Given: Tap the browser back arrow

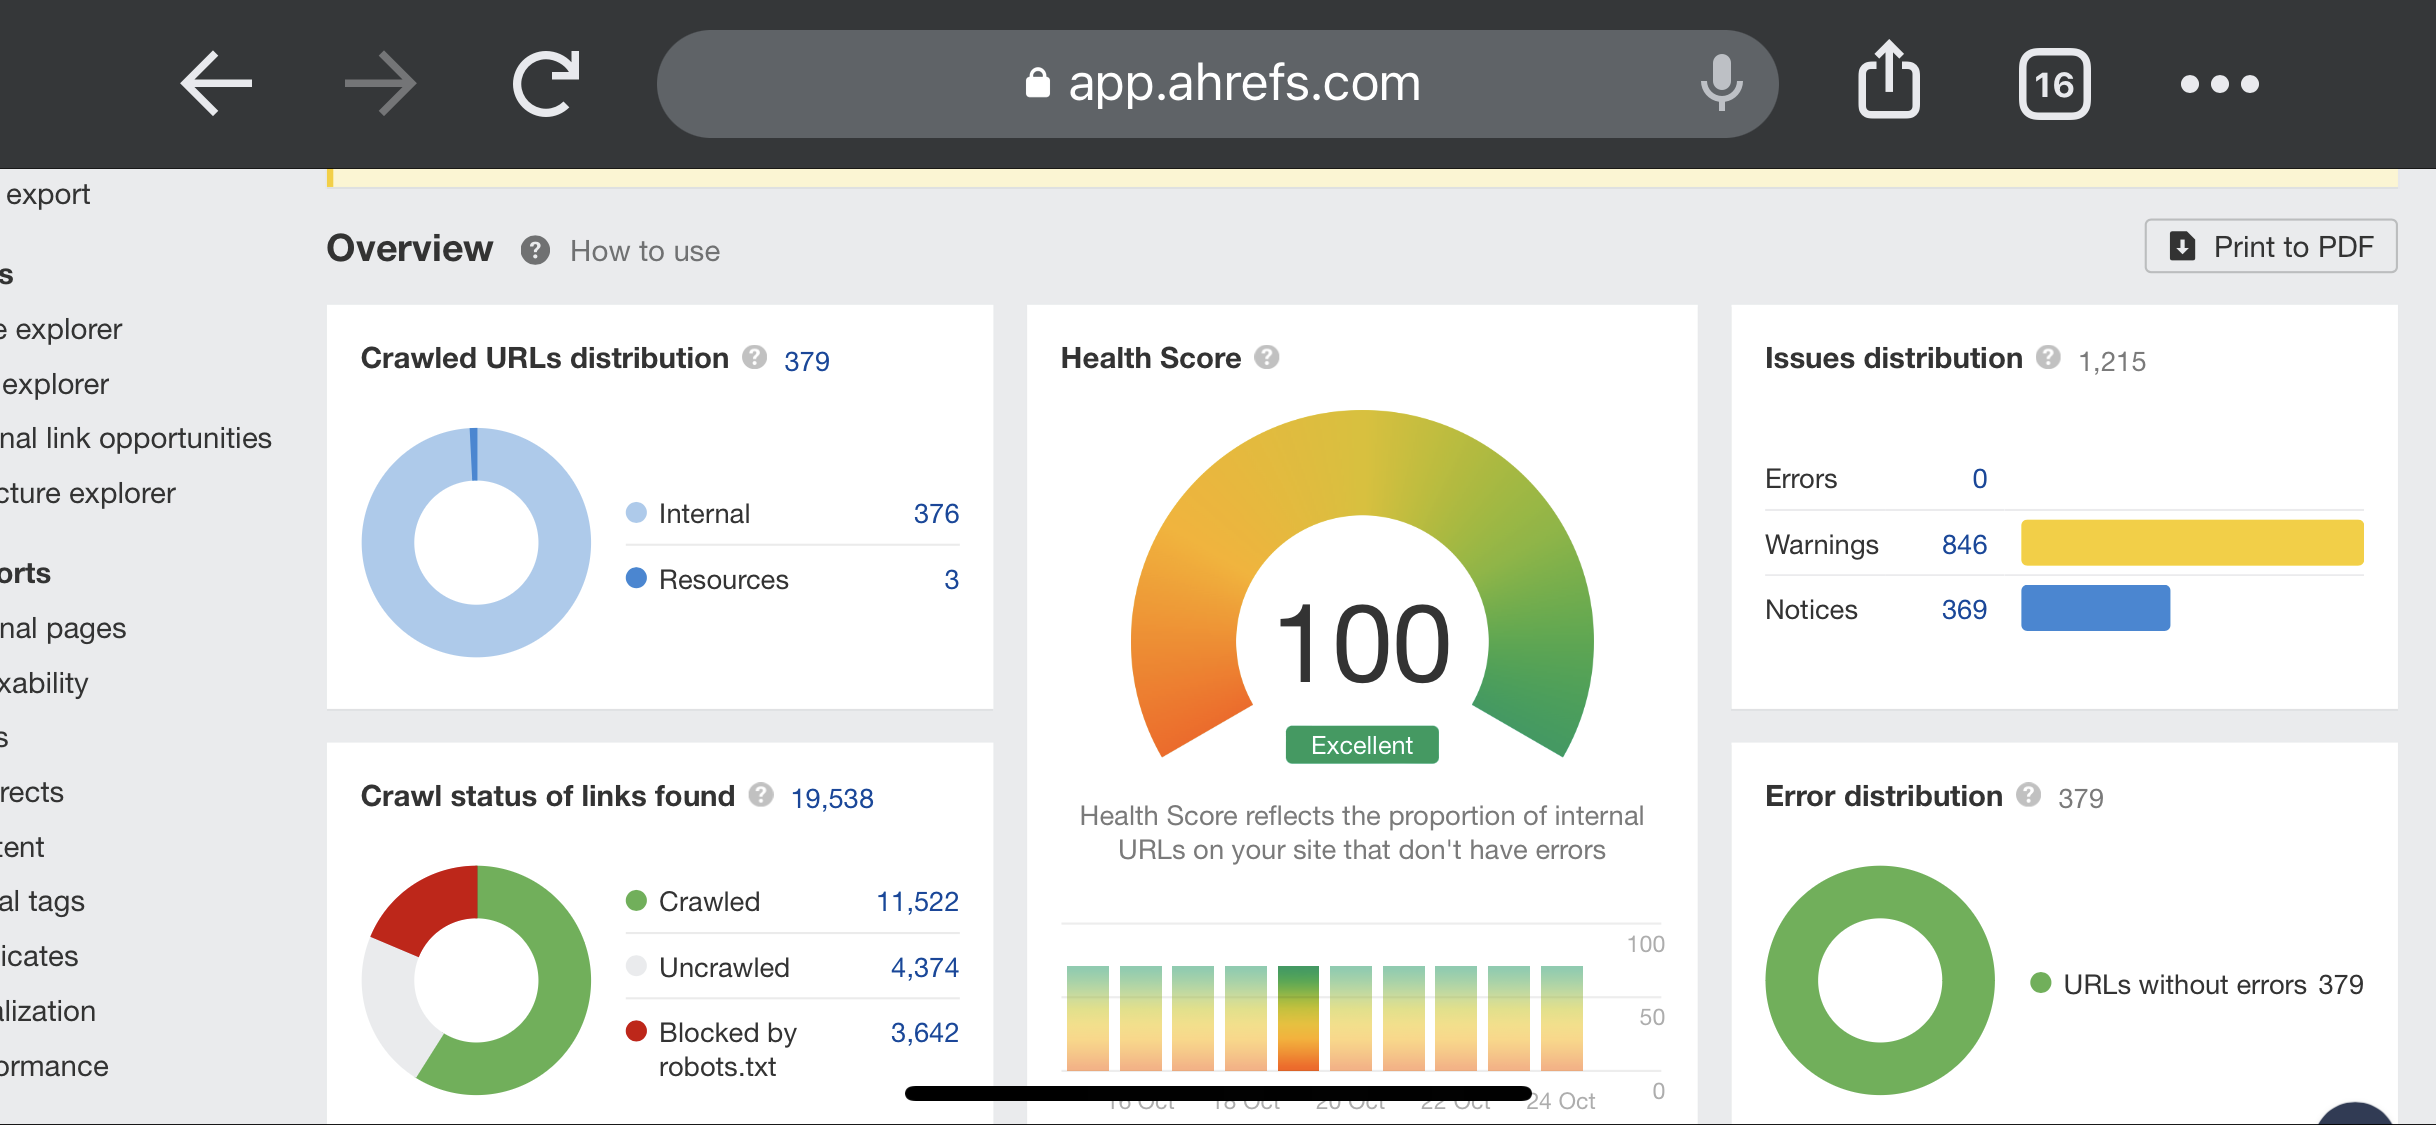Looking at the screenshot, I should (216, 84).
